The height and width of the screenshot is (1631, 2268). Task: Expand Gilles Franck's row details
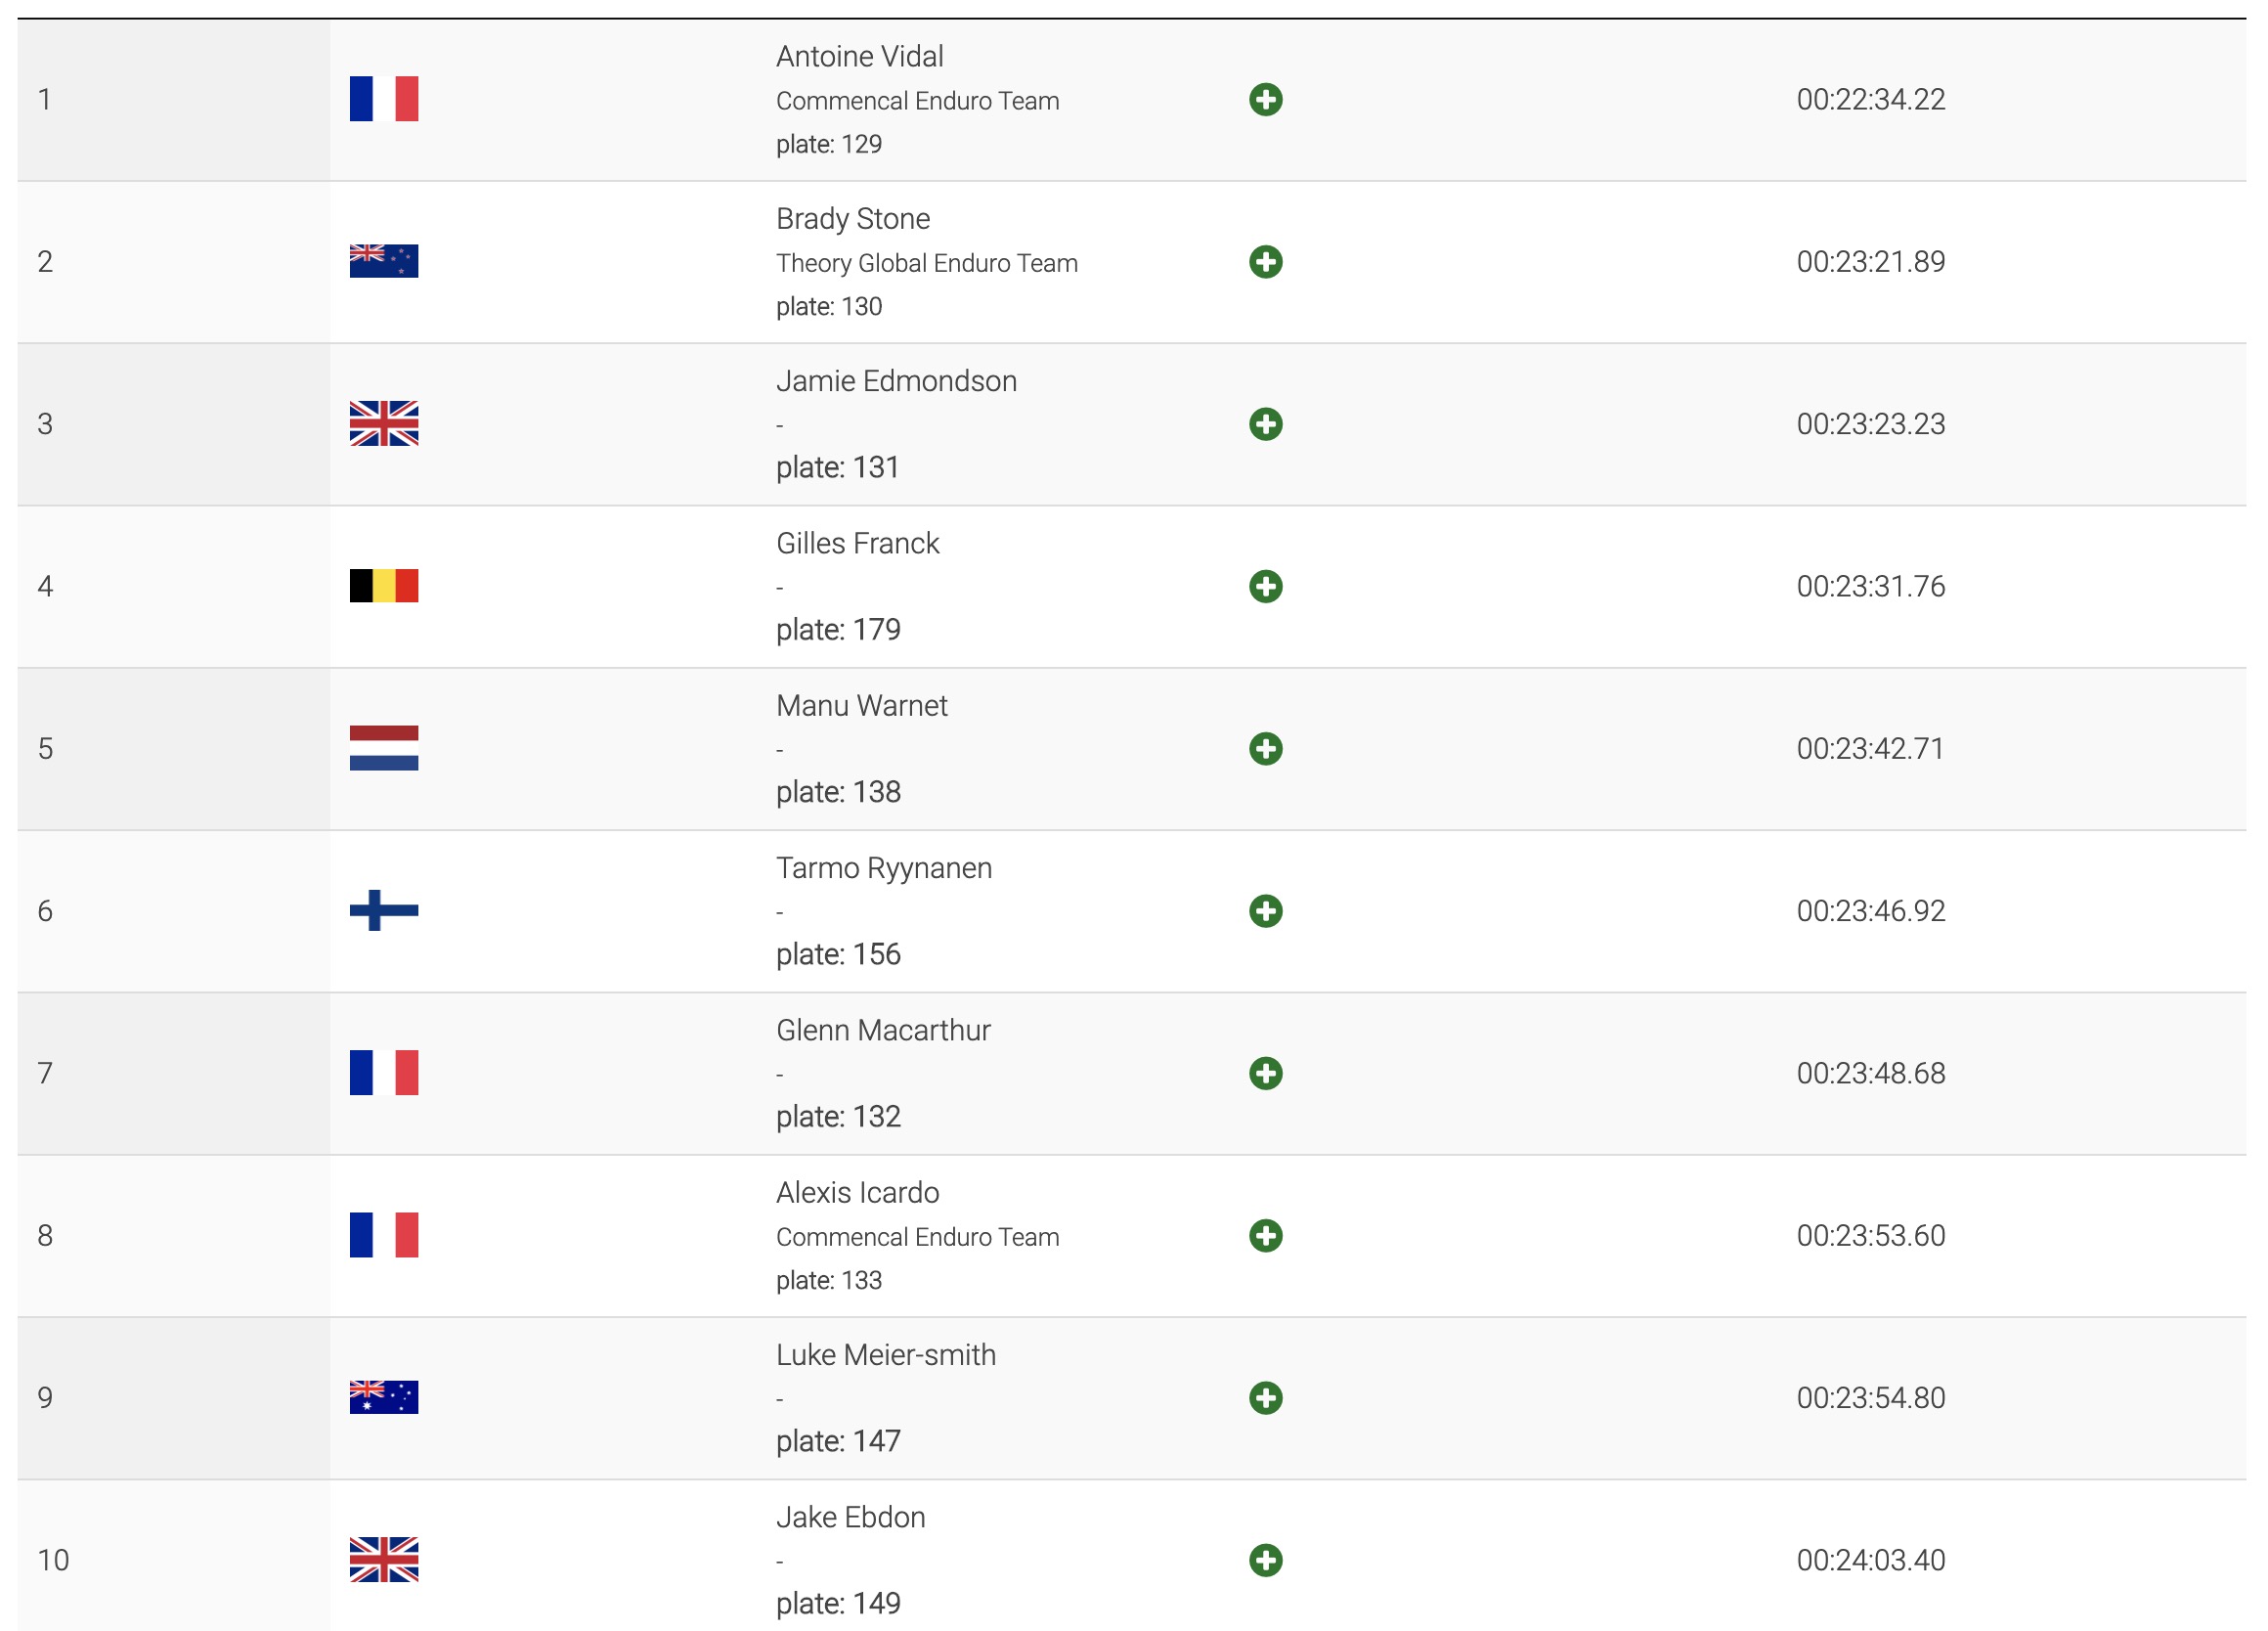coord(1265,587)
